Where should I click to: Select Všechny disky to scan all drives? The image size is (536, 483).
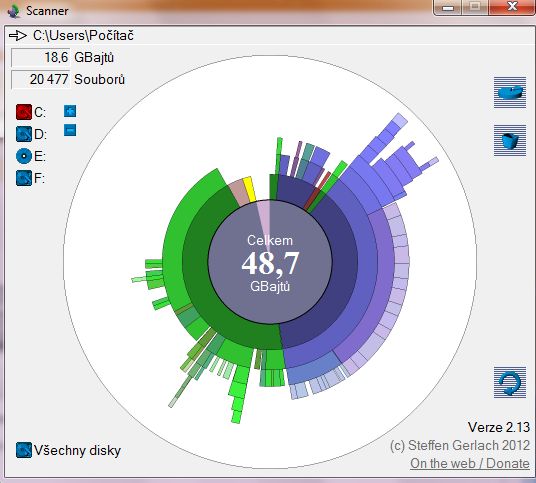(68, 451)
